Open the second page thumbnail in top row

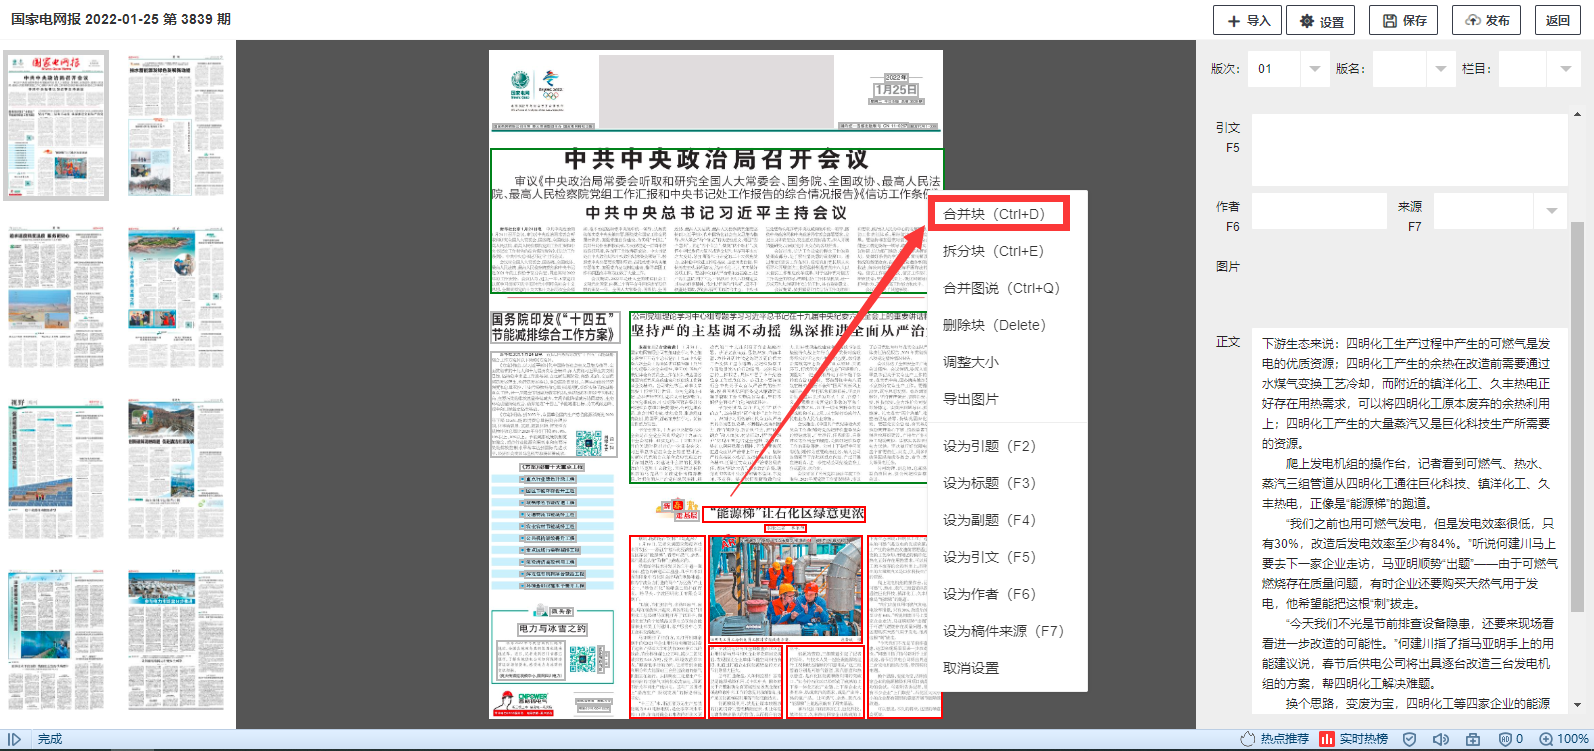[176, 126]
